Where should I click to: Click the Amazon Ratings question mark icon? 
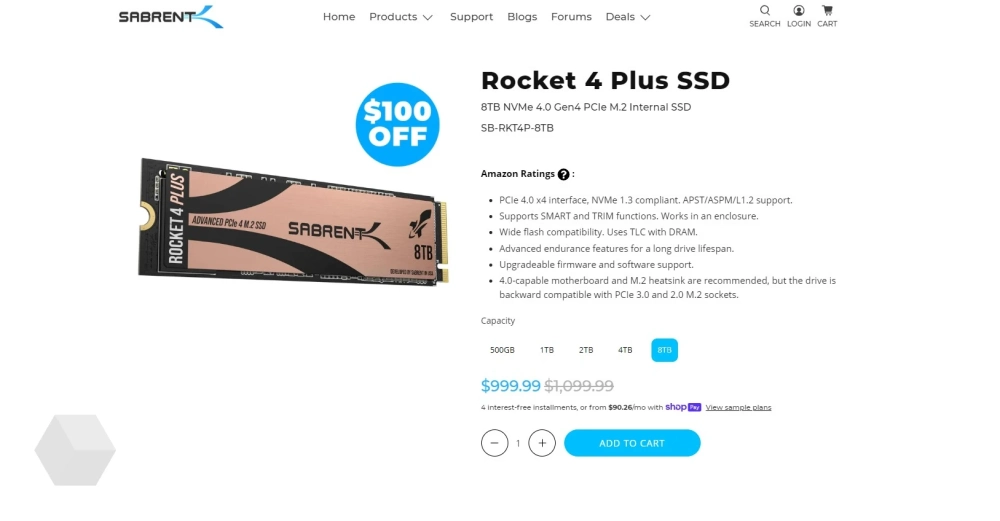563,174
